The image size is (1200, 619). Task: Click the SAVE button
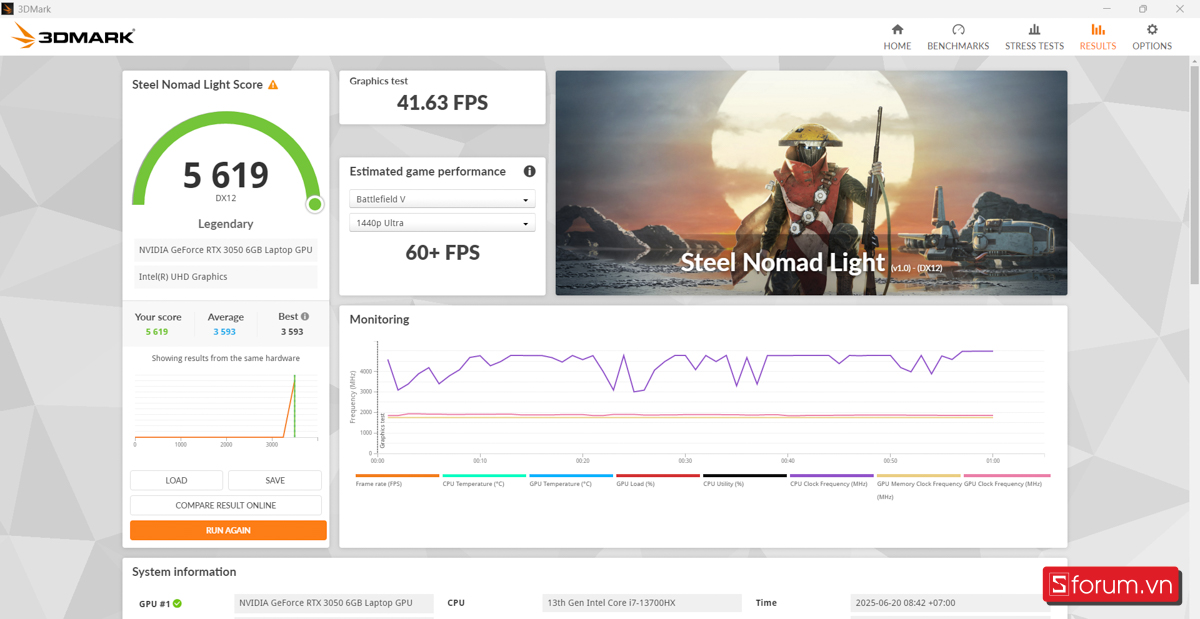(x=275, y=480)
